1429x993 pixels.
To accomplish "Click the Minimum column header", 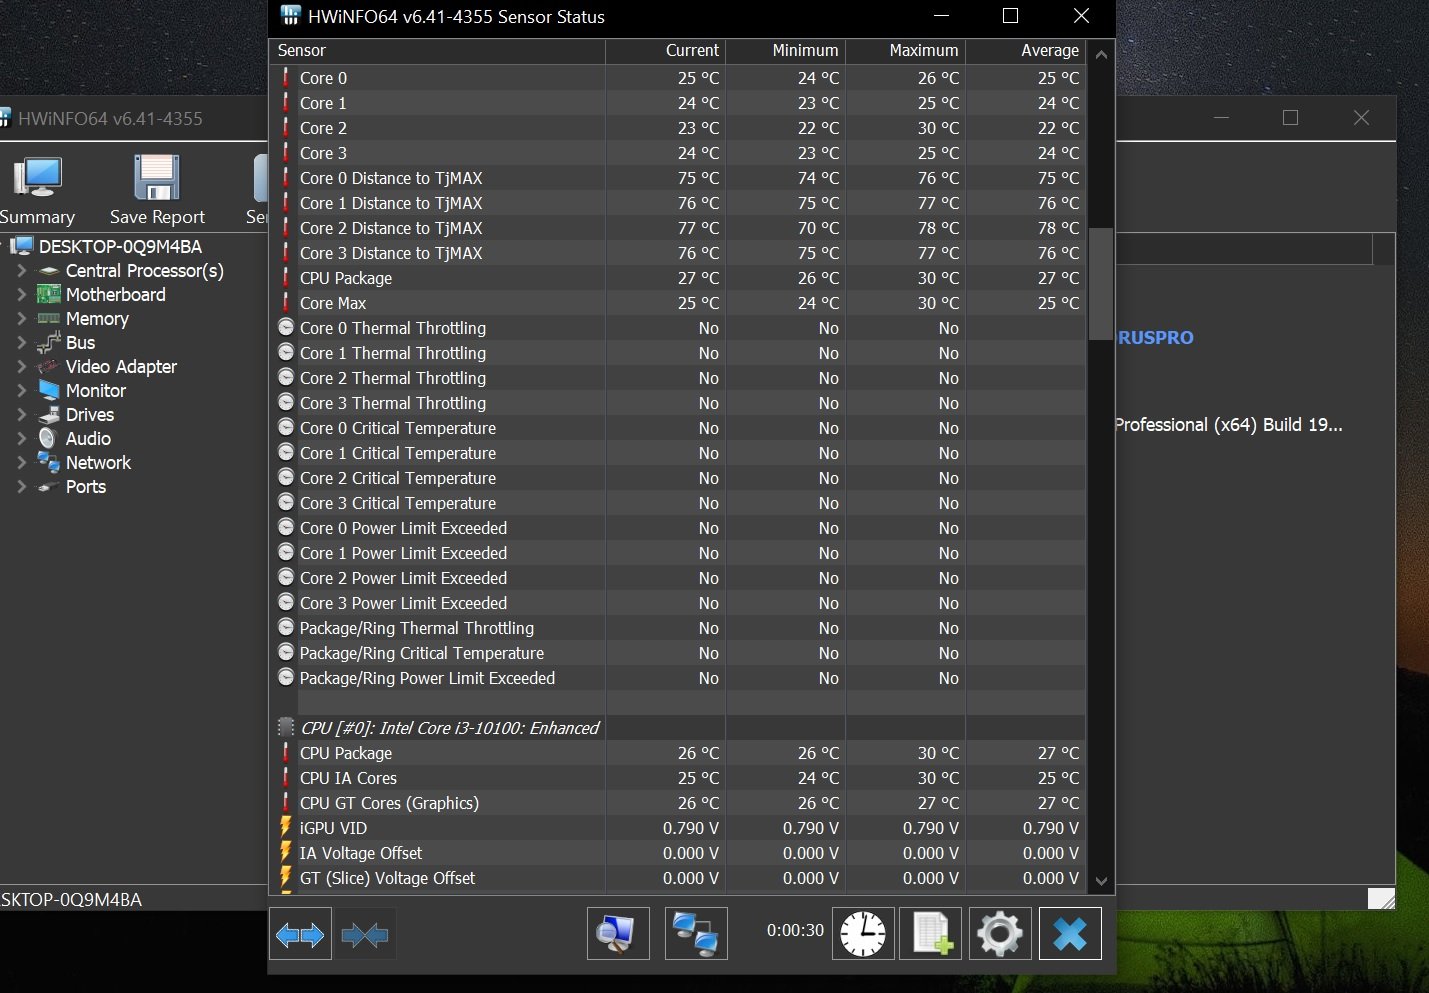I will 786,51.
